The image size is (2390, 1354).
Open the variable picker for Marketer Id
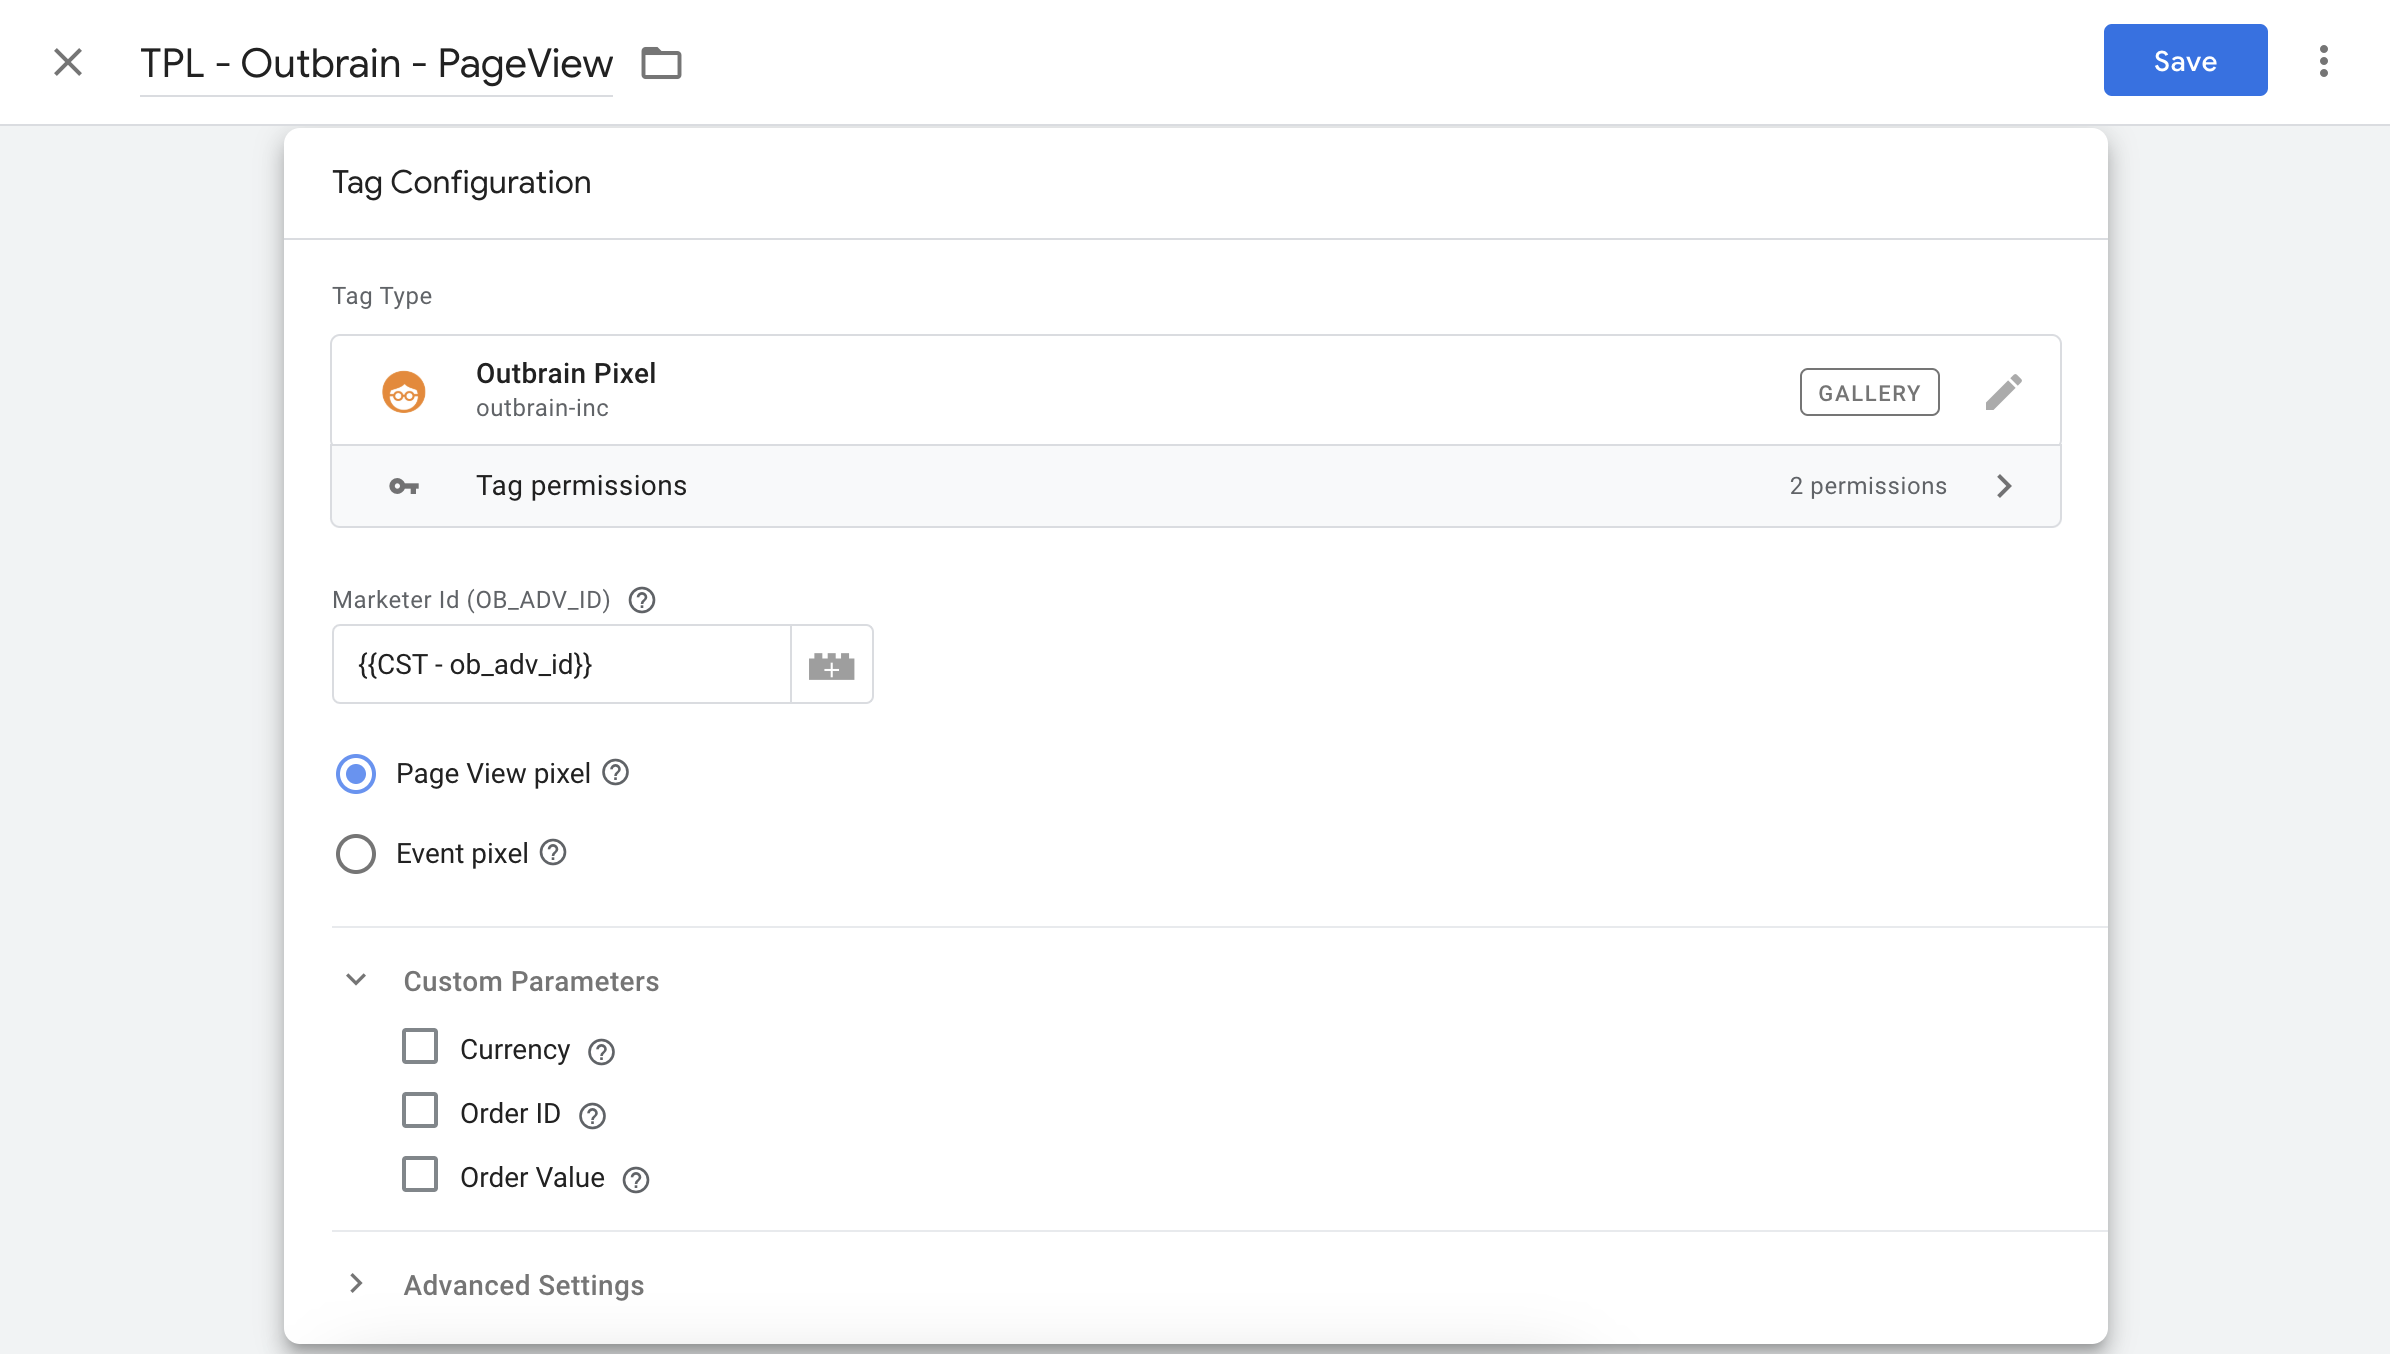832,663
